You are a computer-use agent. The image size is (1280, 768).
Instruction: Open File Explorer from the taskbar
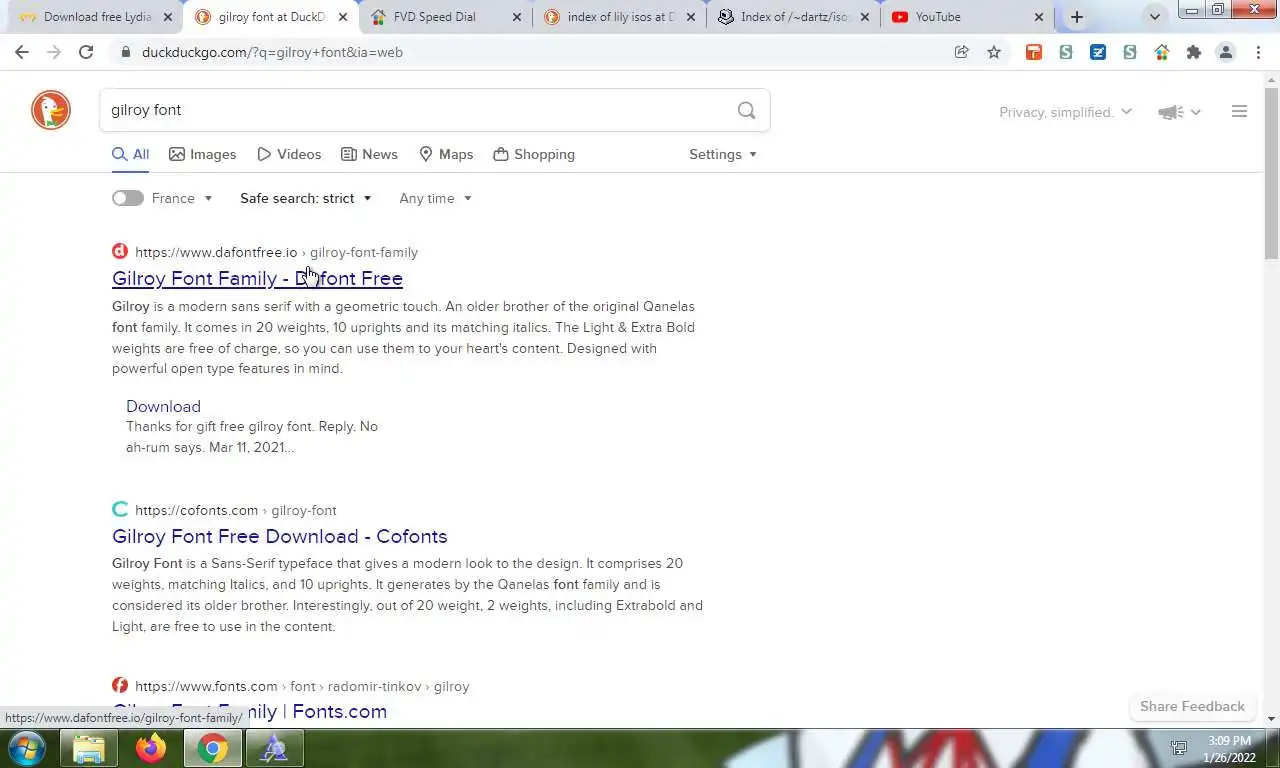pyautogui.click(x=89, y=748)
